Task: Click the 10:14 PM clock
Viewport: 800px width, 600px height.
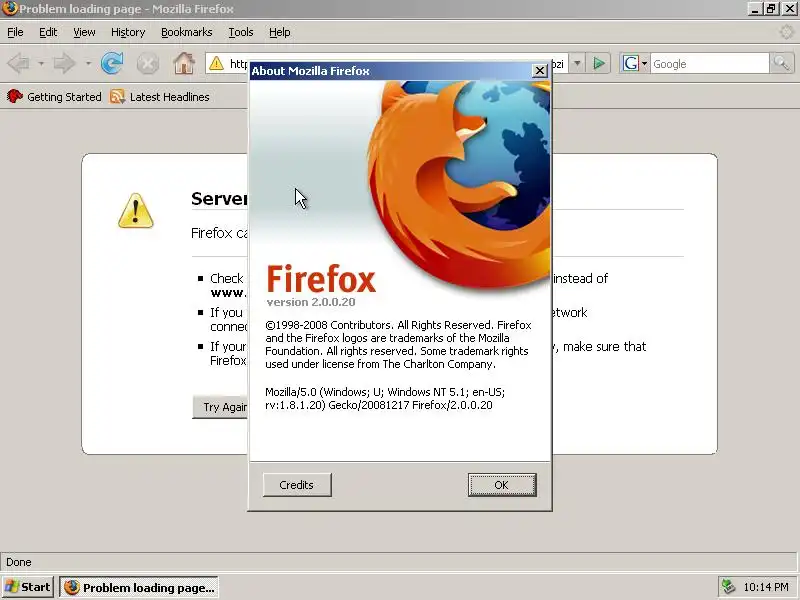Action: [766, 587]
